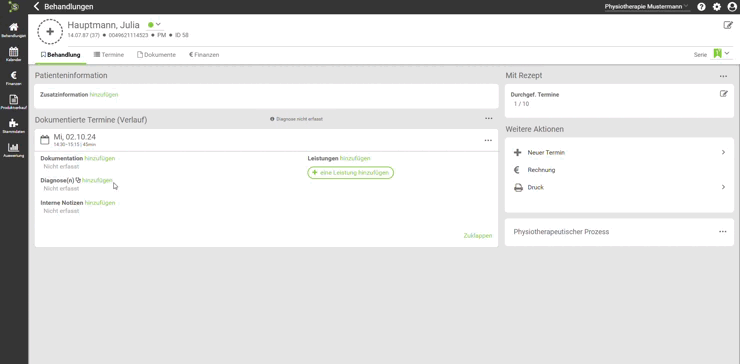Screen dimensions: 740x364
Task: Open the Serie bookmark dropdown
Action: pyautogui.click(x=721, y=54)
